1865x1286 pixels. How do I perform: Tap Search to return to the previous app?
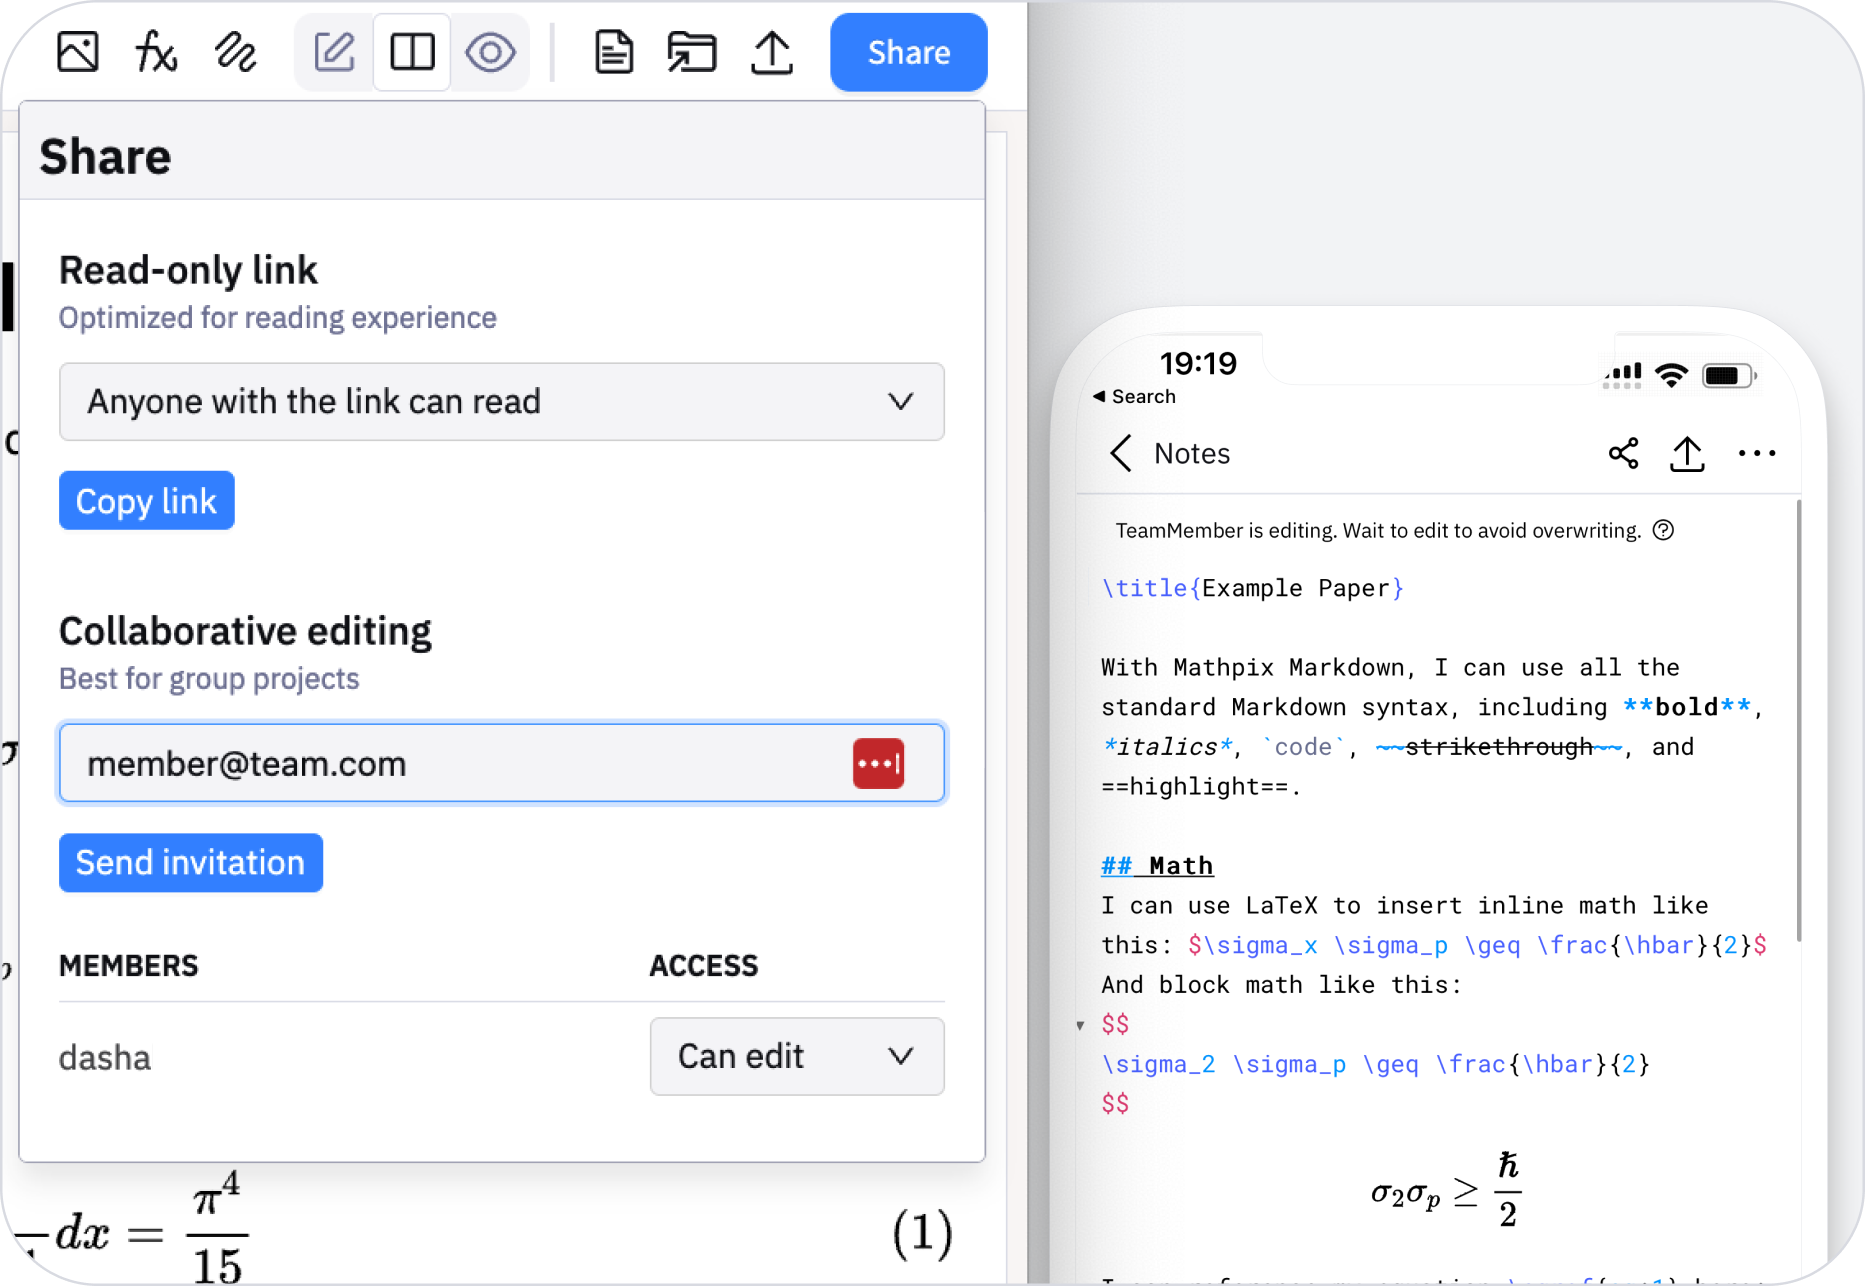pos(1134,396)
